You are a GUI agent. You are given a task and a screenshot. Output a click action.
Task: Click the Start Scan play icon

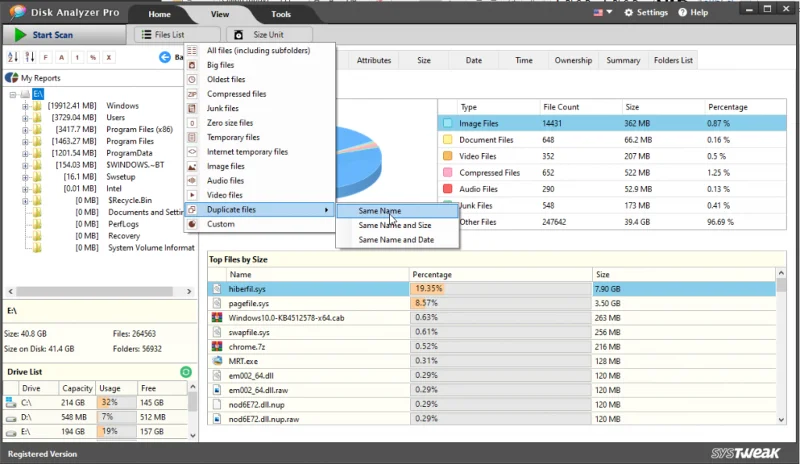(x=20, y=35)
